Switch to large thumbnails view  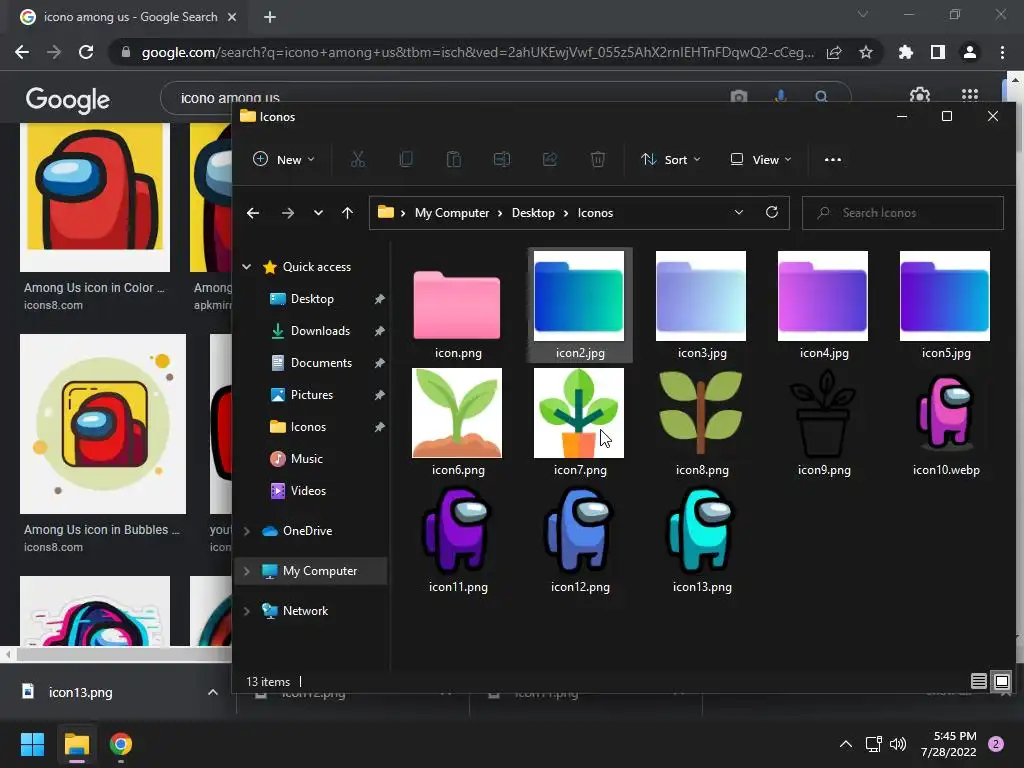coord(1002,682)
